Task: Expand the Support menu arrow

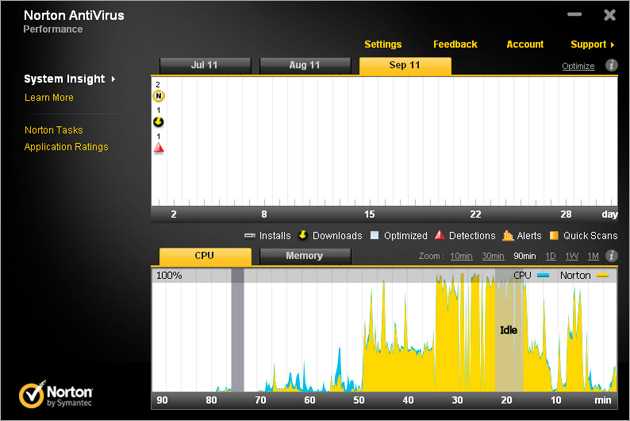Action: pyautogui.click(x=612, y=45)
